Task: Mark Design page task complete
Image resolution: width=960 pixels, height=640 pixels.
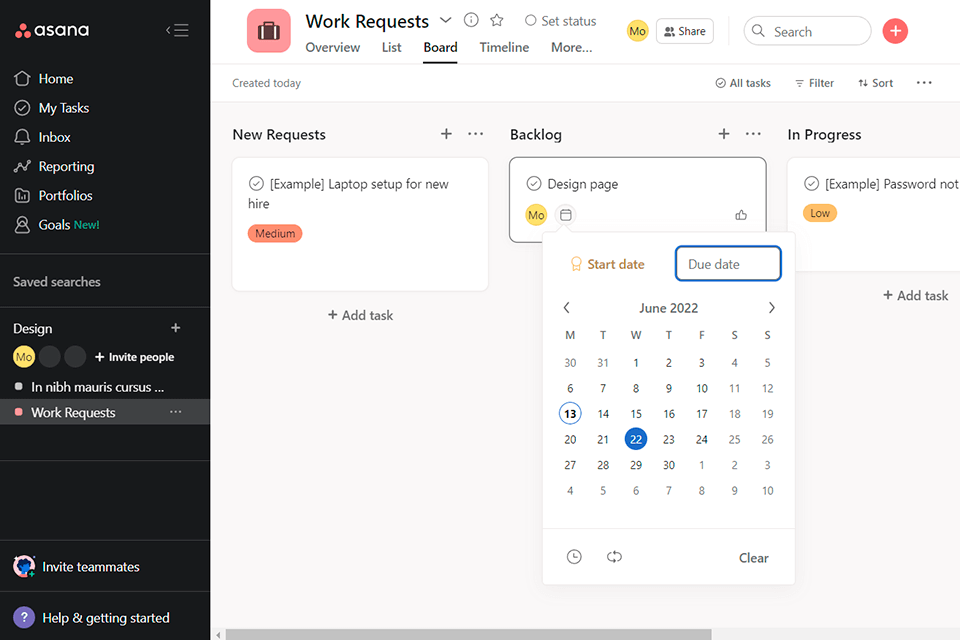Action: (x=534, y=184)
